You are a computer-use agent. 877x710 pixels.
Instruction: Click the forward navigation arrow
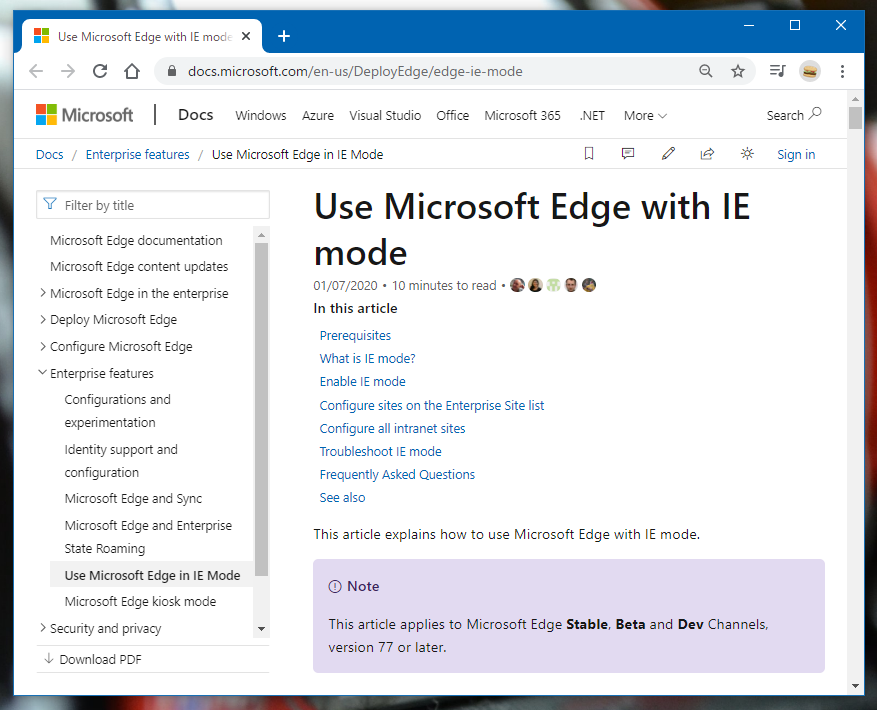[68, 72]
